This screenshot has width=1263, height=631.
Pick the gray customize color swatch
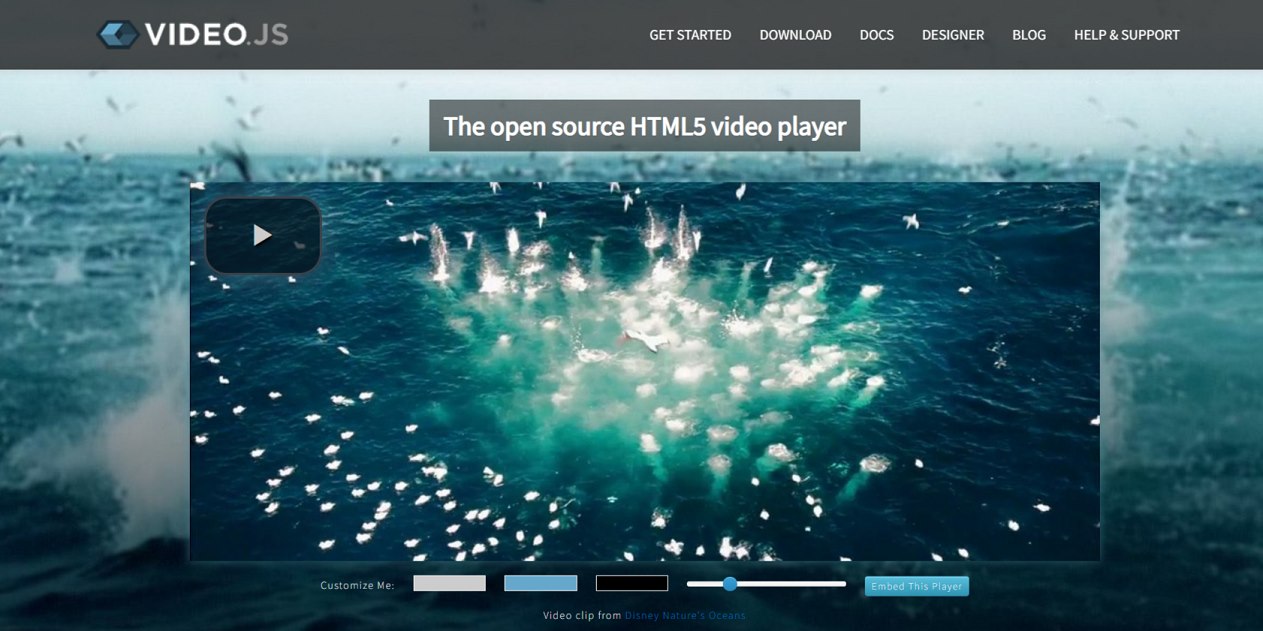click(449, 583)
